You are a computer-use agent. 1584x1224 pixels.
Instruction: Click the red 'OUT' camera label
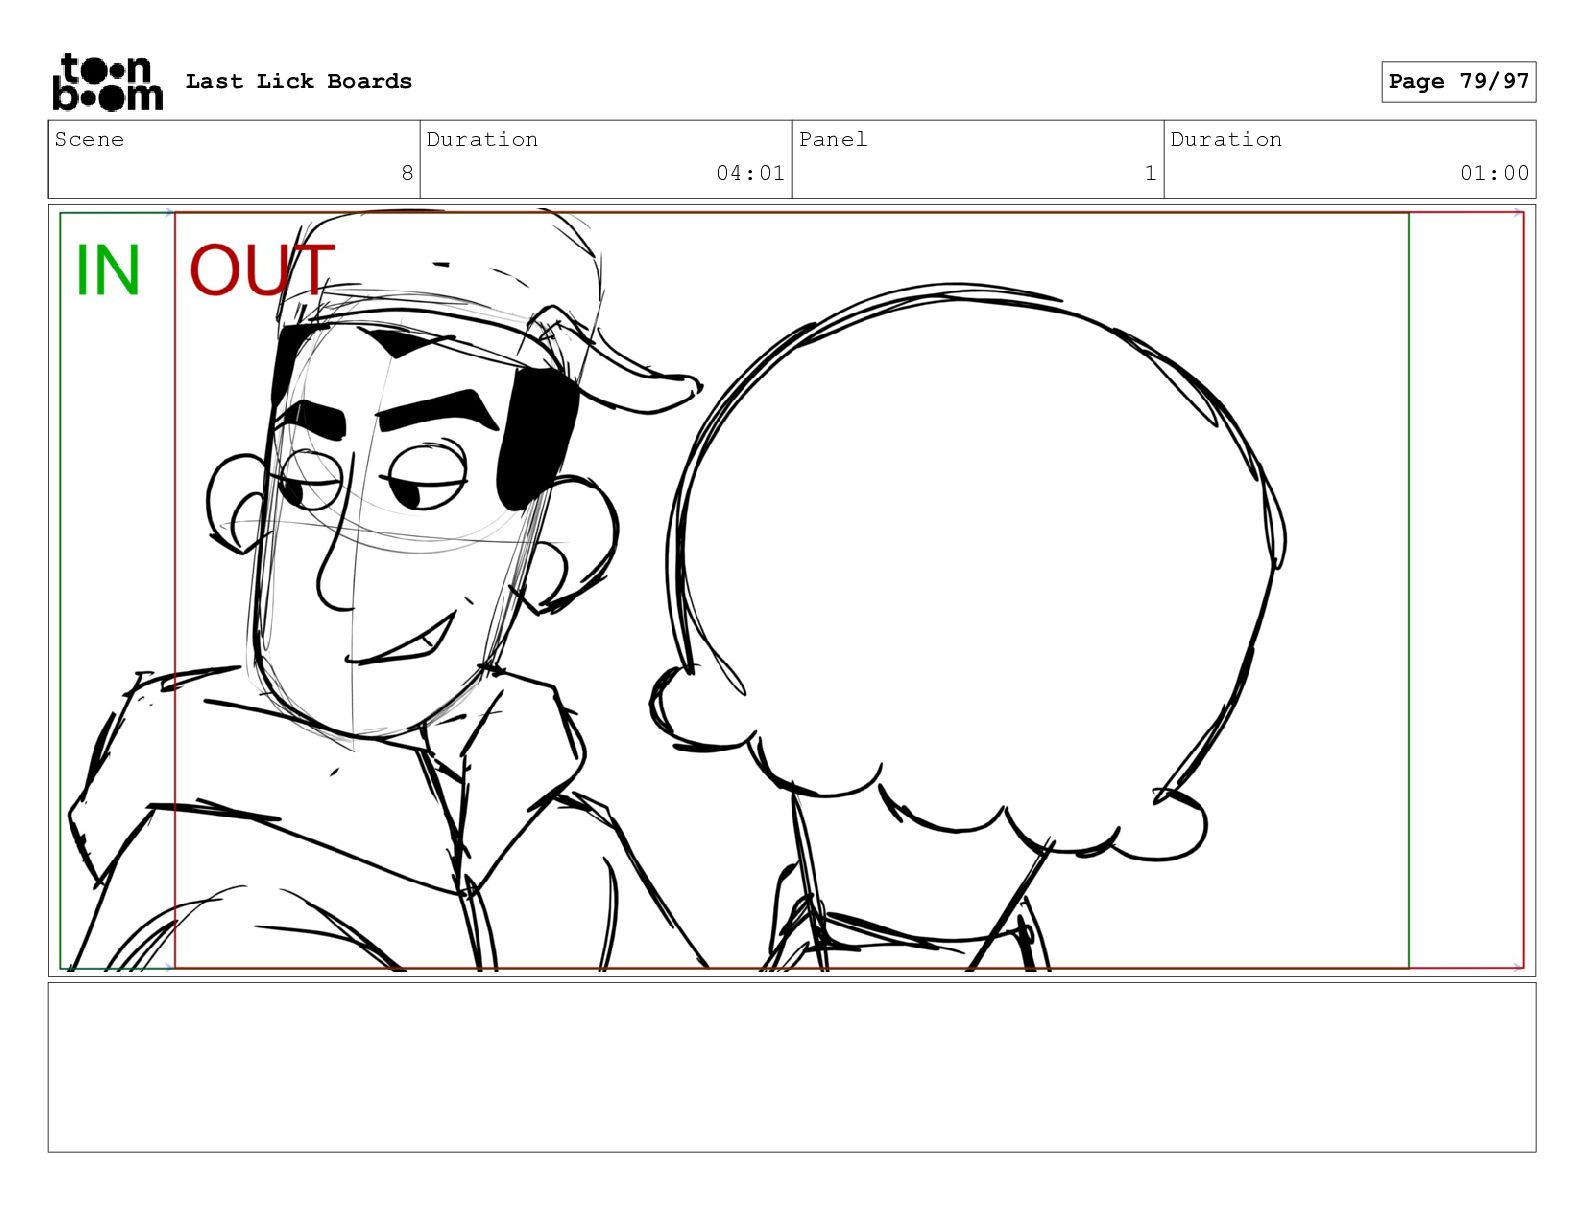pos(261,270)
